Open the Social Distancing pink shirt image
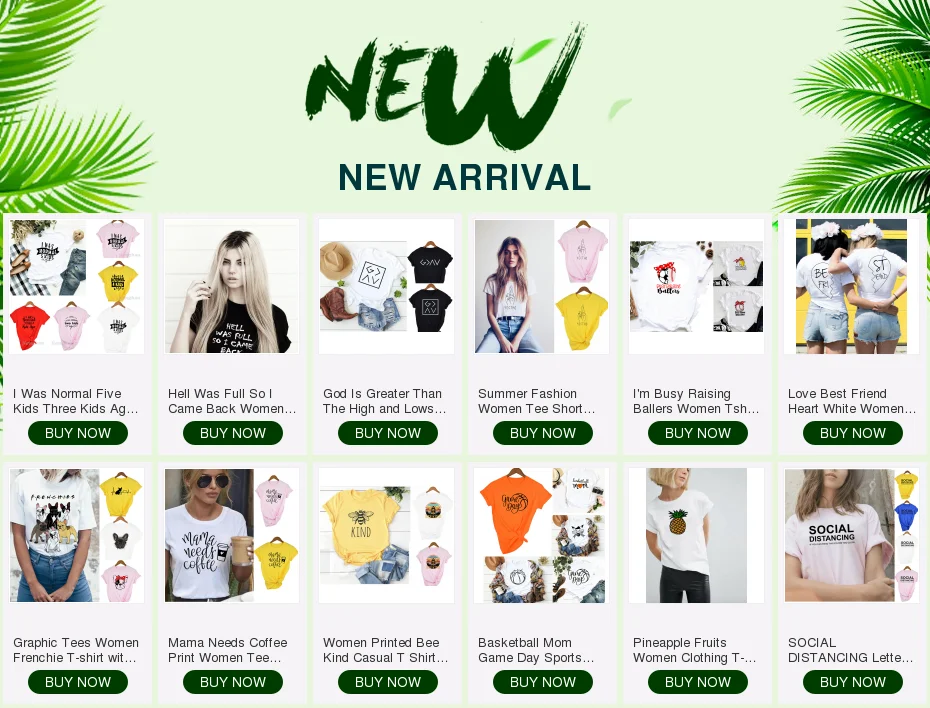 [852, 535]
